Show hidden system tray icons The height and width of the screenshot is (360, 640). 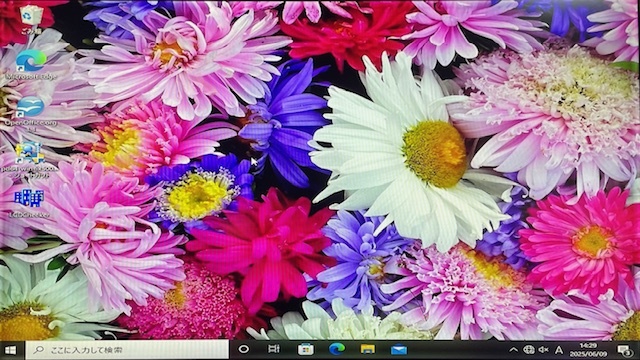(x=513, y=350)
